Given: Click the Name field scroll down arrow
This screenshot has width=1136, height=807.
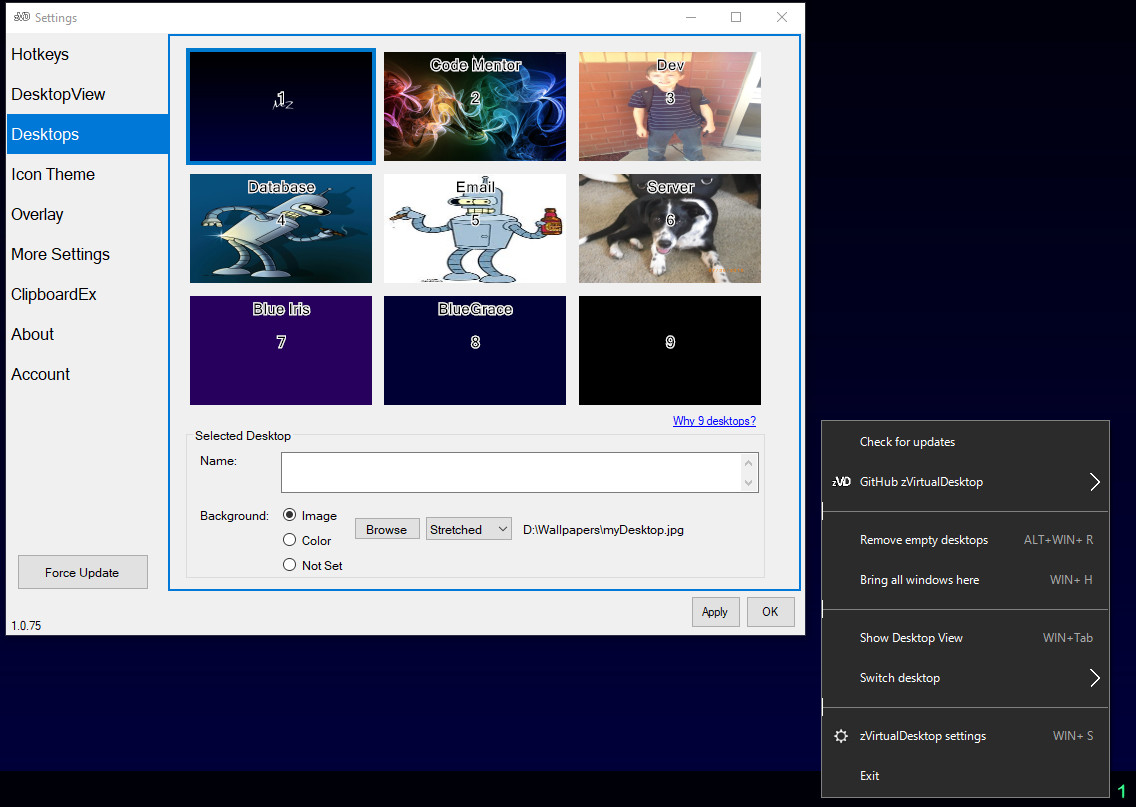Looking at the screenshot, I should click(x=748, y=482).
